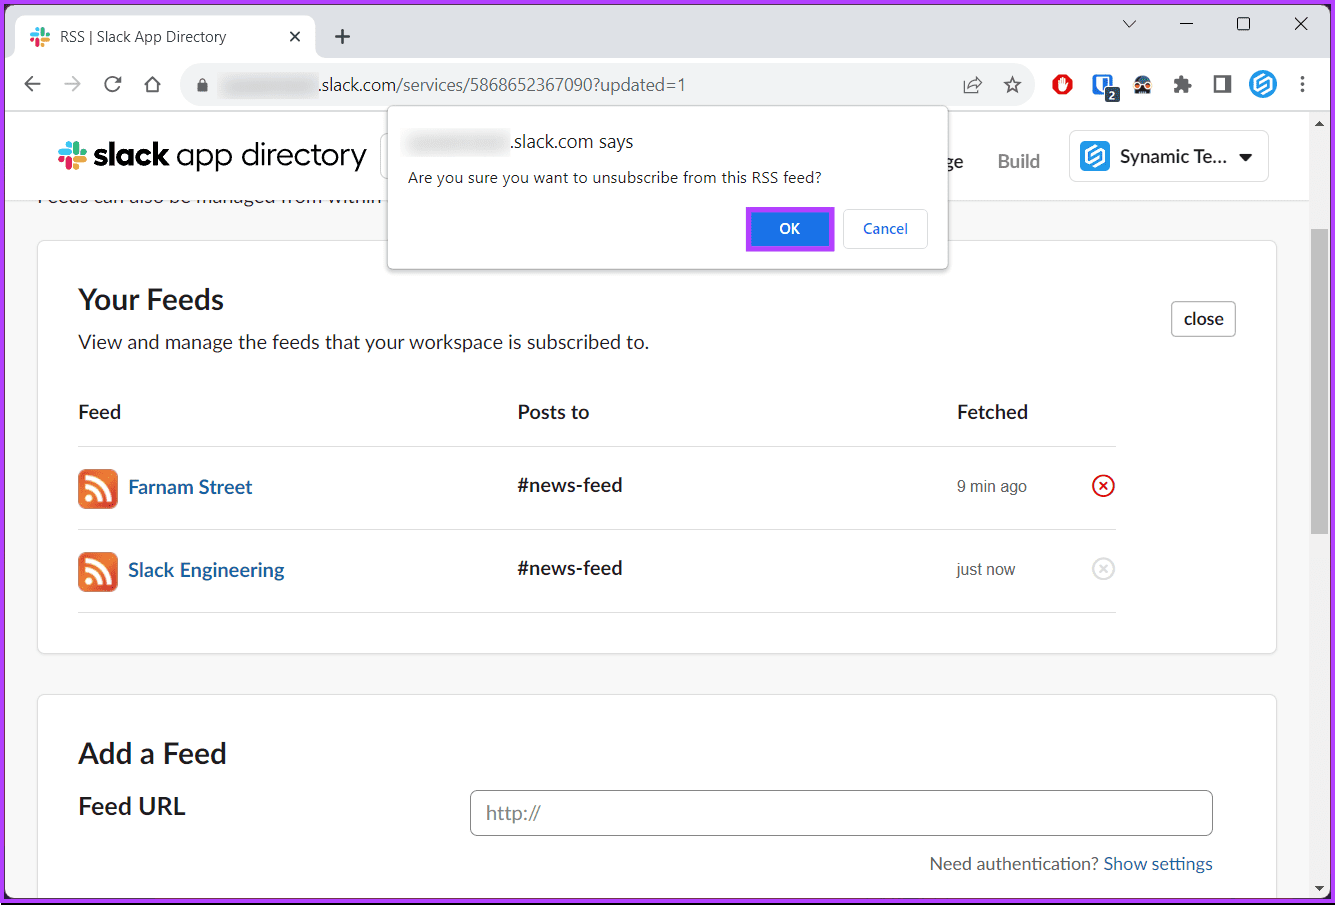Open the Chrome Extensions puzzle icon
The image size is (1335, 905).
tap(1182, 85)
